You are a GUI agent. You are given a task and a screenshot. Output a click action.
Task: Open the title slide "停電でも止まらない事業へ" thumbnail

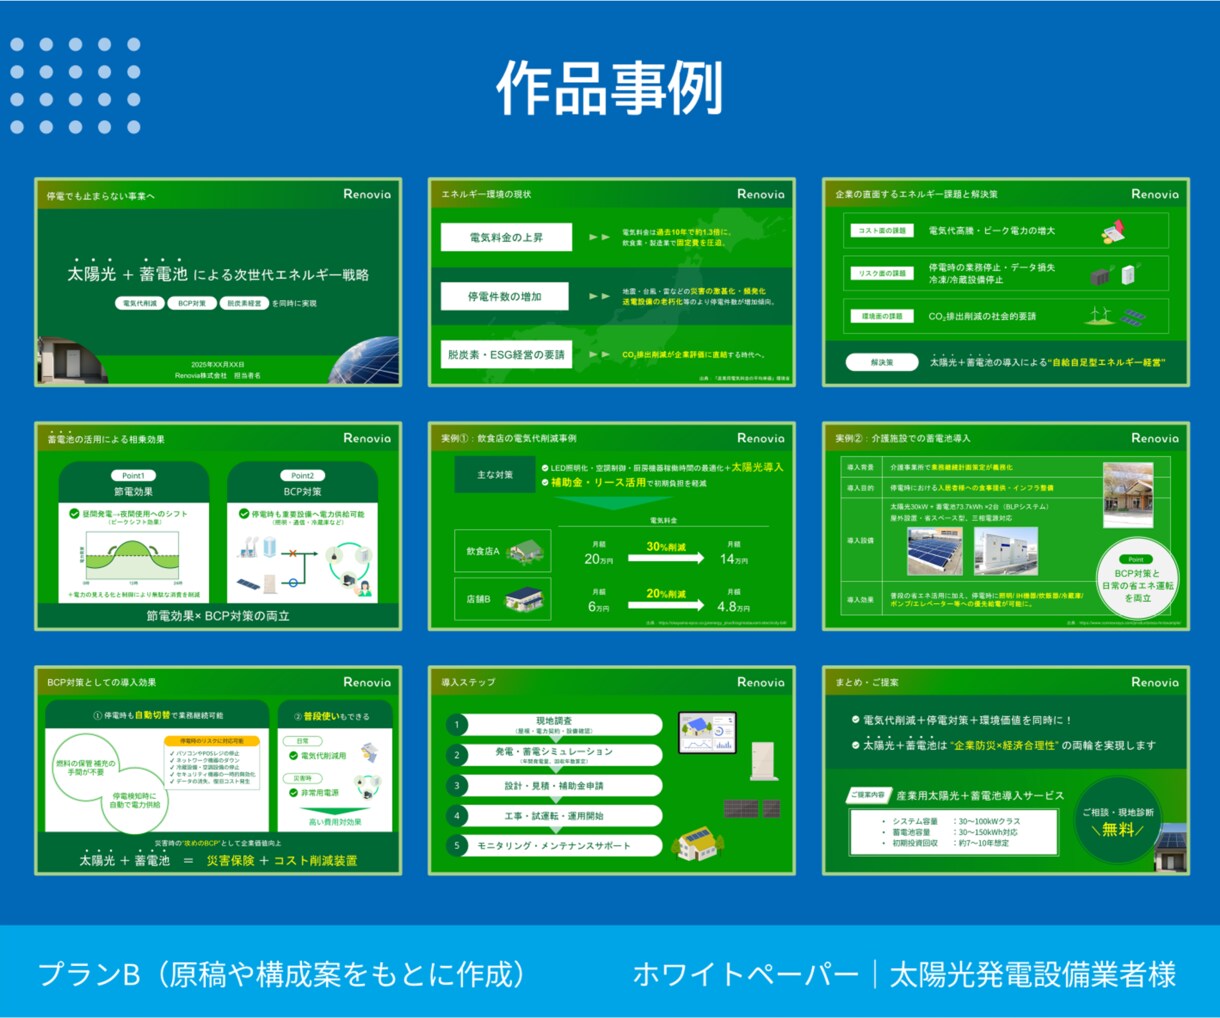(218, 282)
